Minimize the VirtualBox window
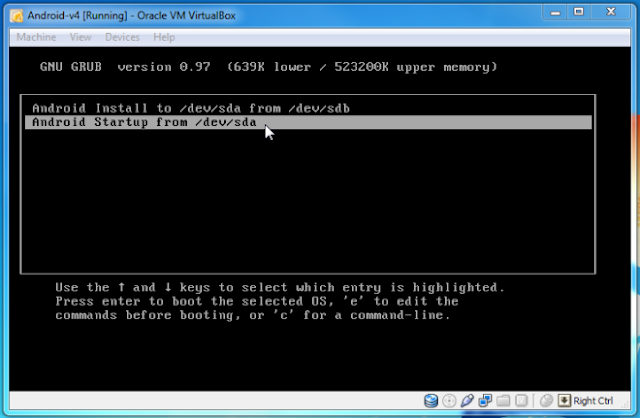 tap(555, 12)
